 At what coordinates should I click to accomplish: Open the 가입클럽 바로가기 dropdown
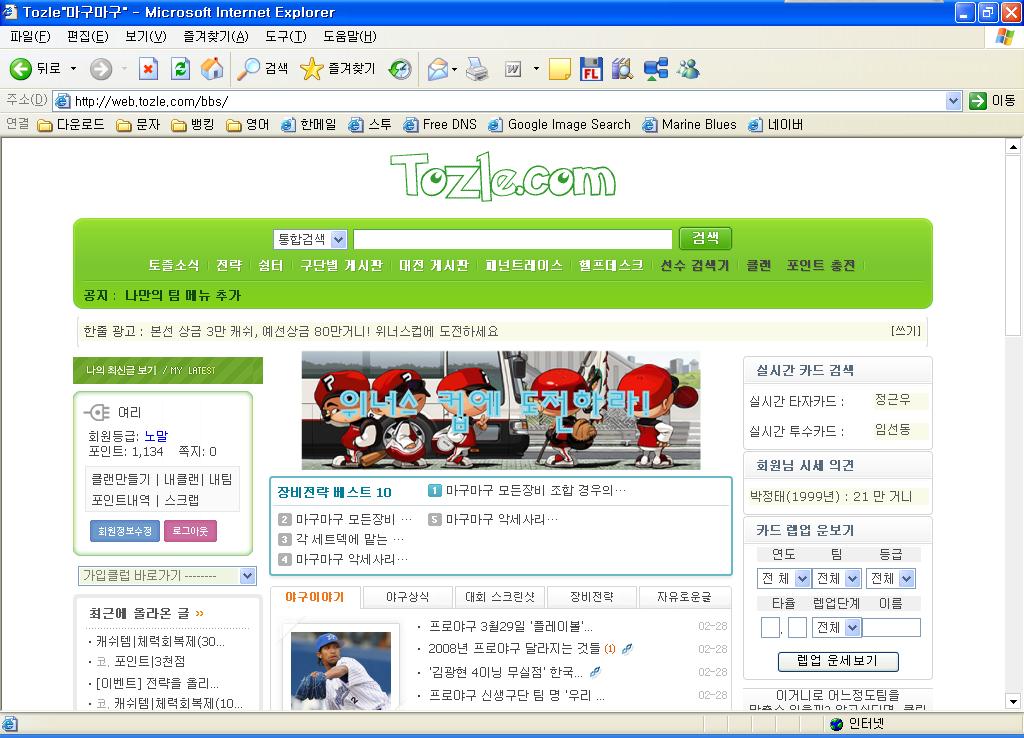(167, 576)
